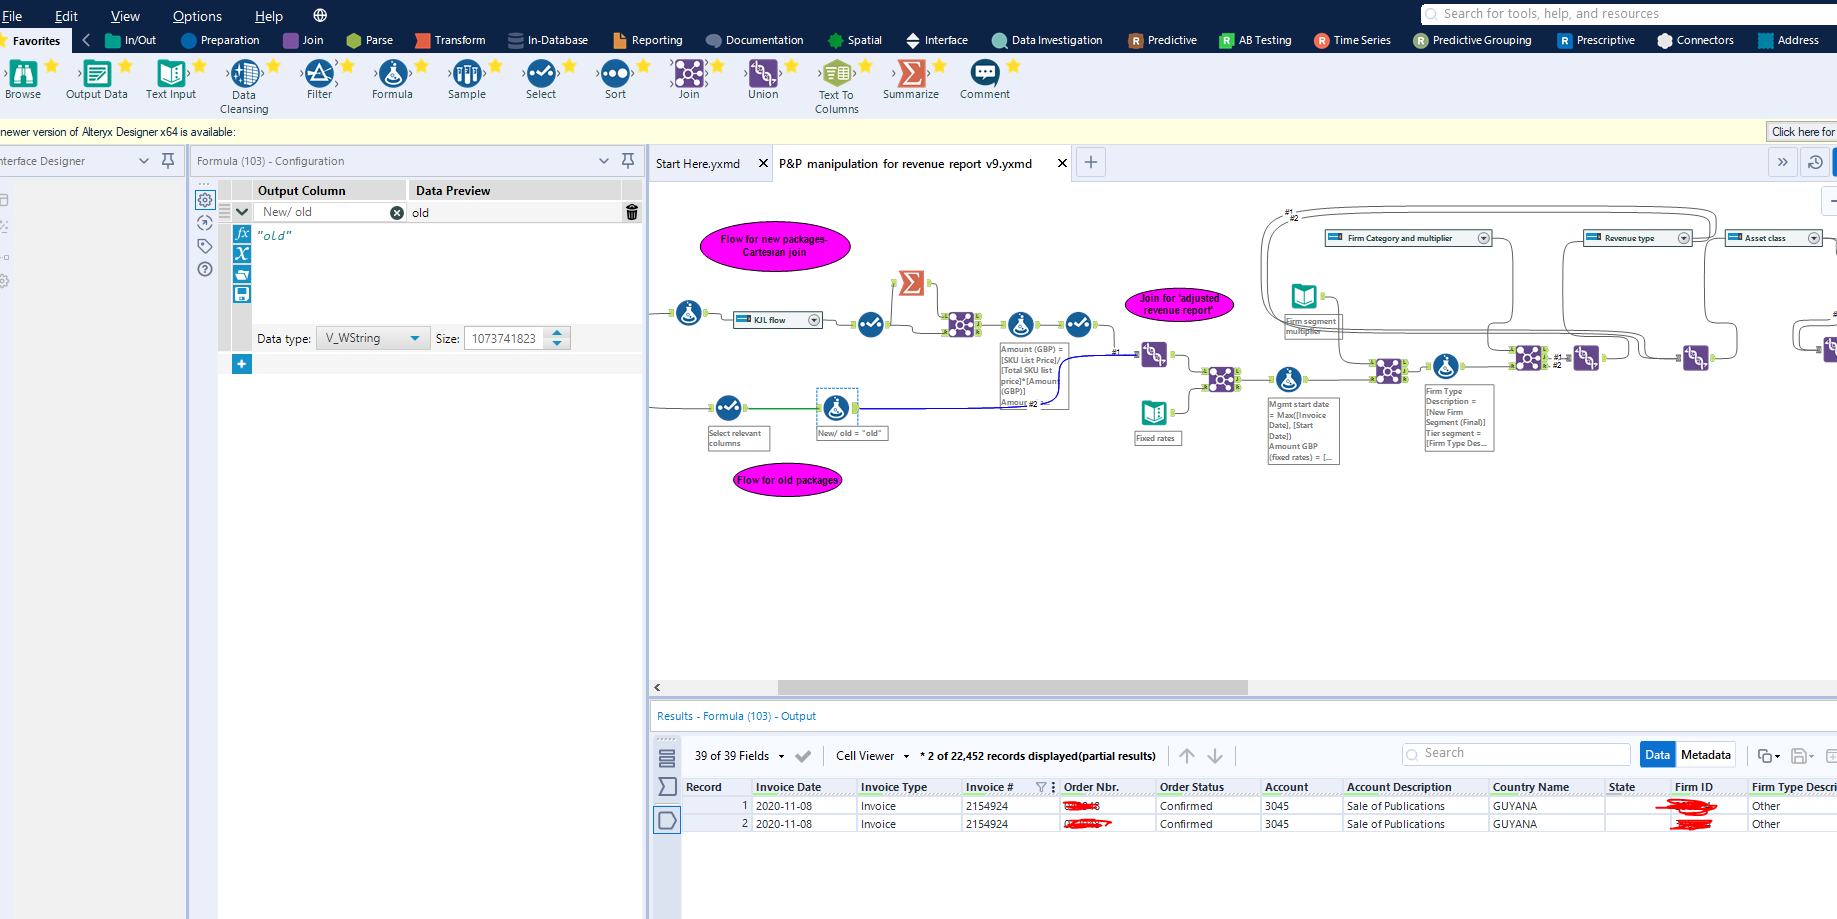Click the Data button in Results pane
This screenshot has width=1837, height=919.
coord(1656,754)
